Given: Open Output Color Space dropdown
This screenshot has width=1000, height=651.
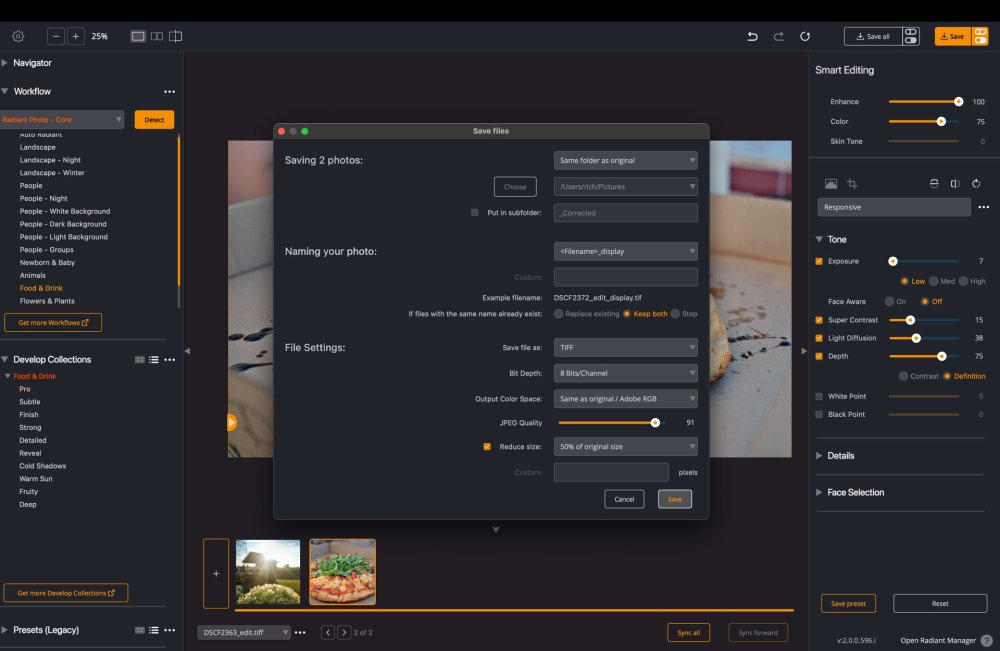Looking at the screenshot, I should 626,399.
